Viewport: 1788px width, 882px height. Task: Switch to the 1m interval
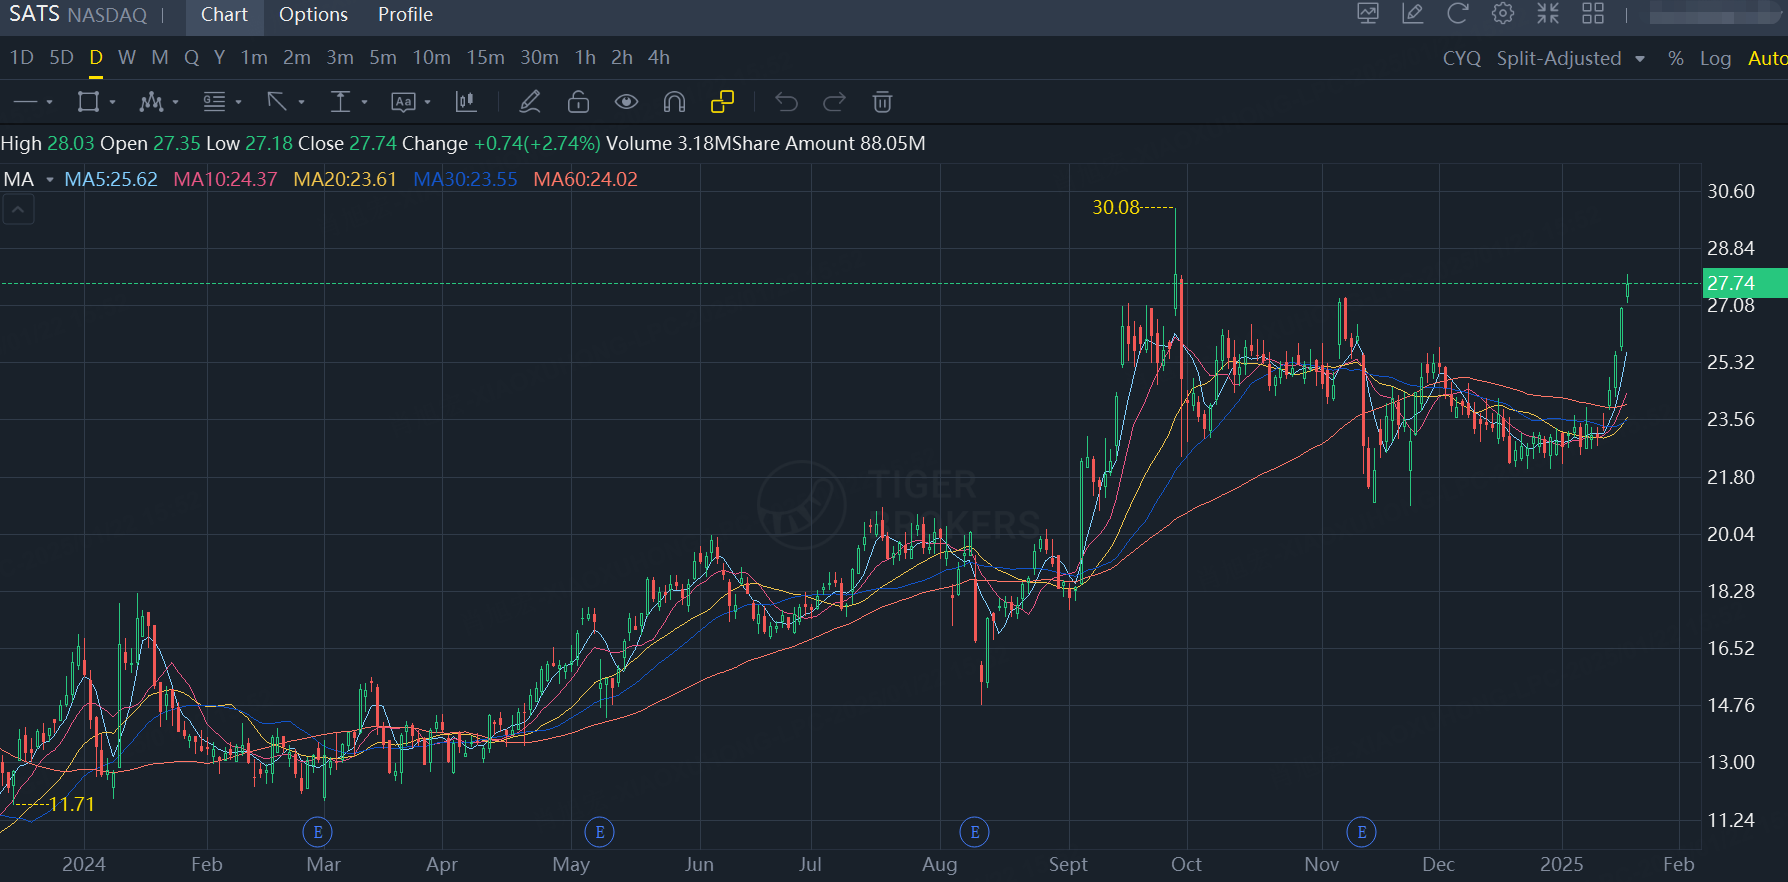pos(254,58)
